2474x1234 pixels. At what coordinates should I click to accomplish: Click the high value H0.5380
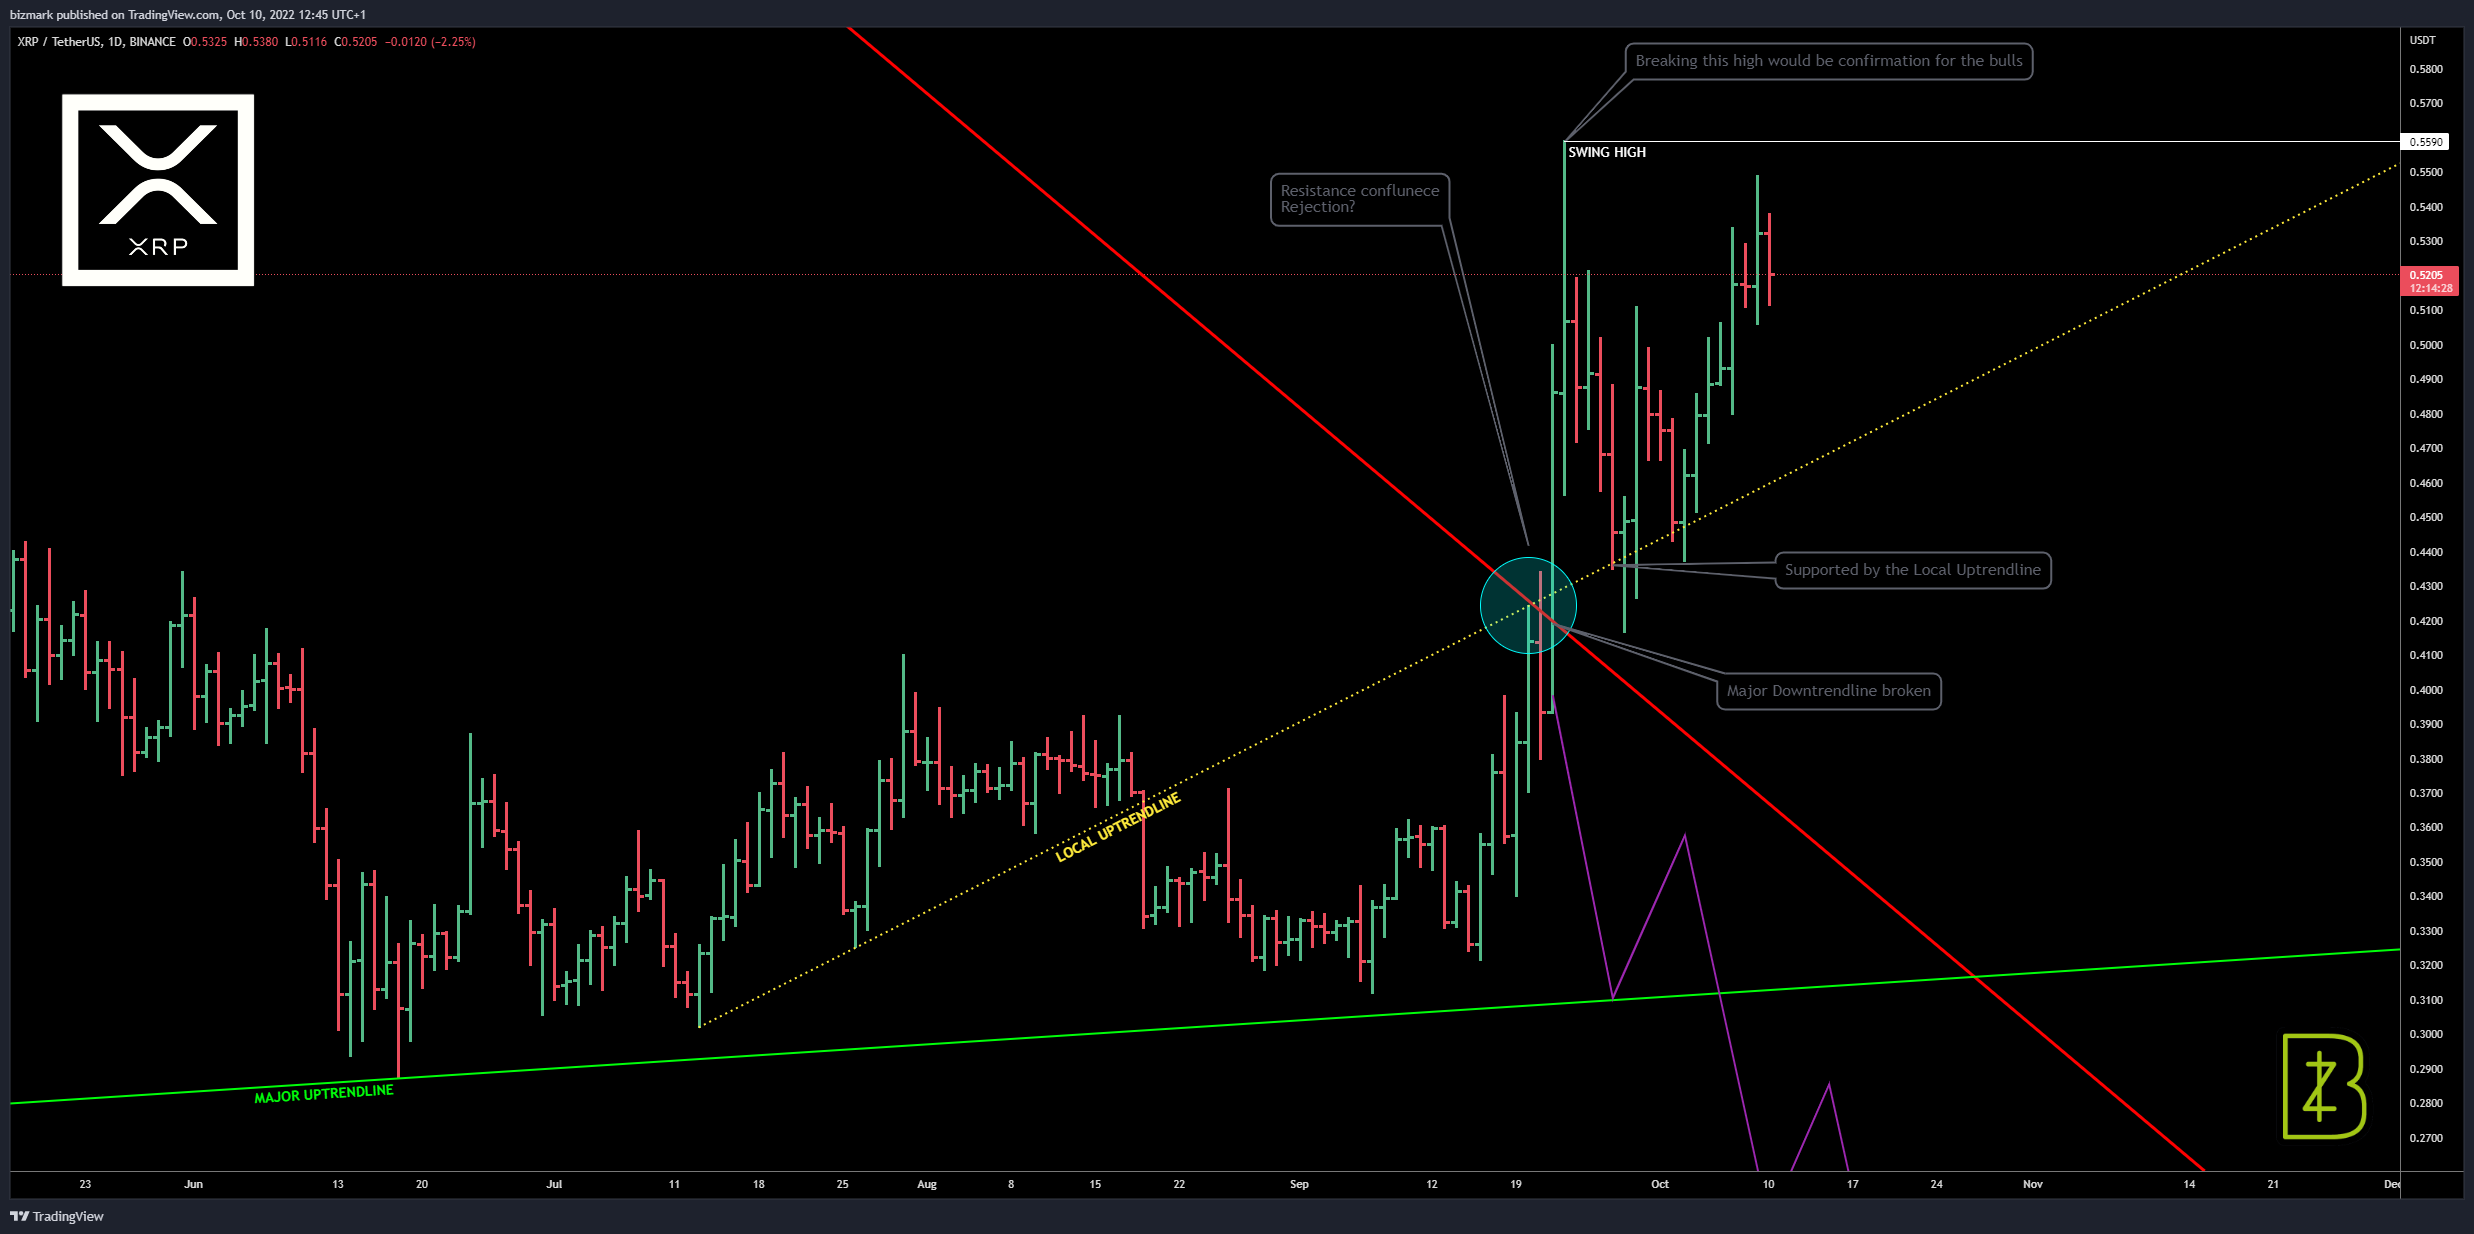(256, 42)
